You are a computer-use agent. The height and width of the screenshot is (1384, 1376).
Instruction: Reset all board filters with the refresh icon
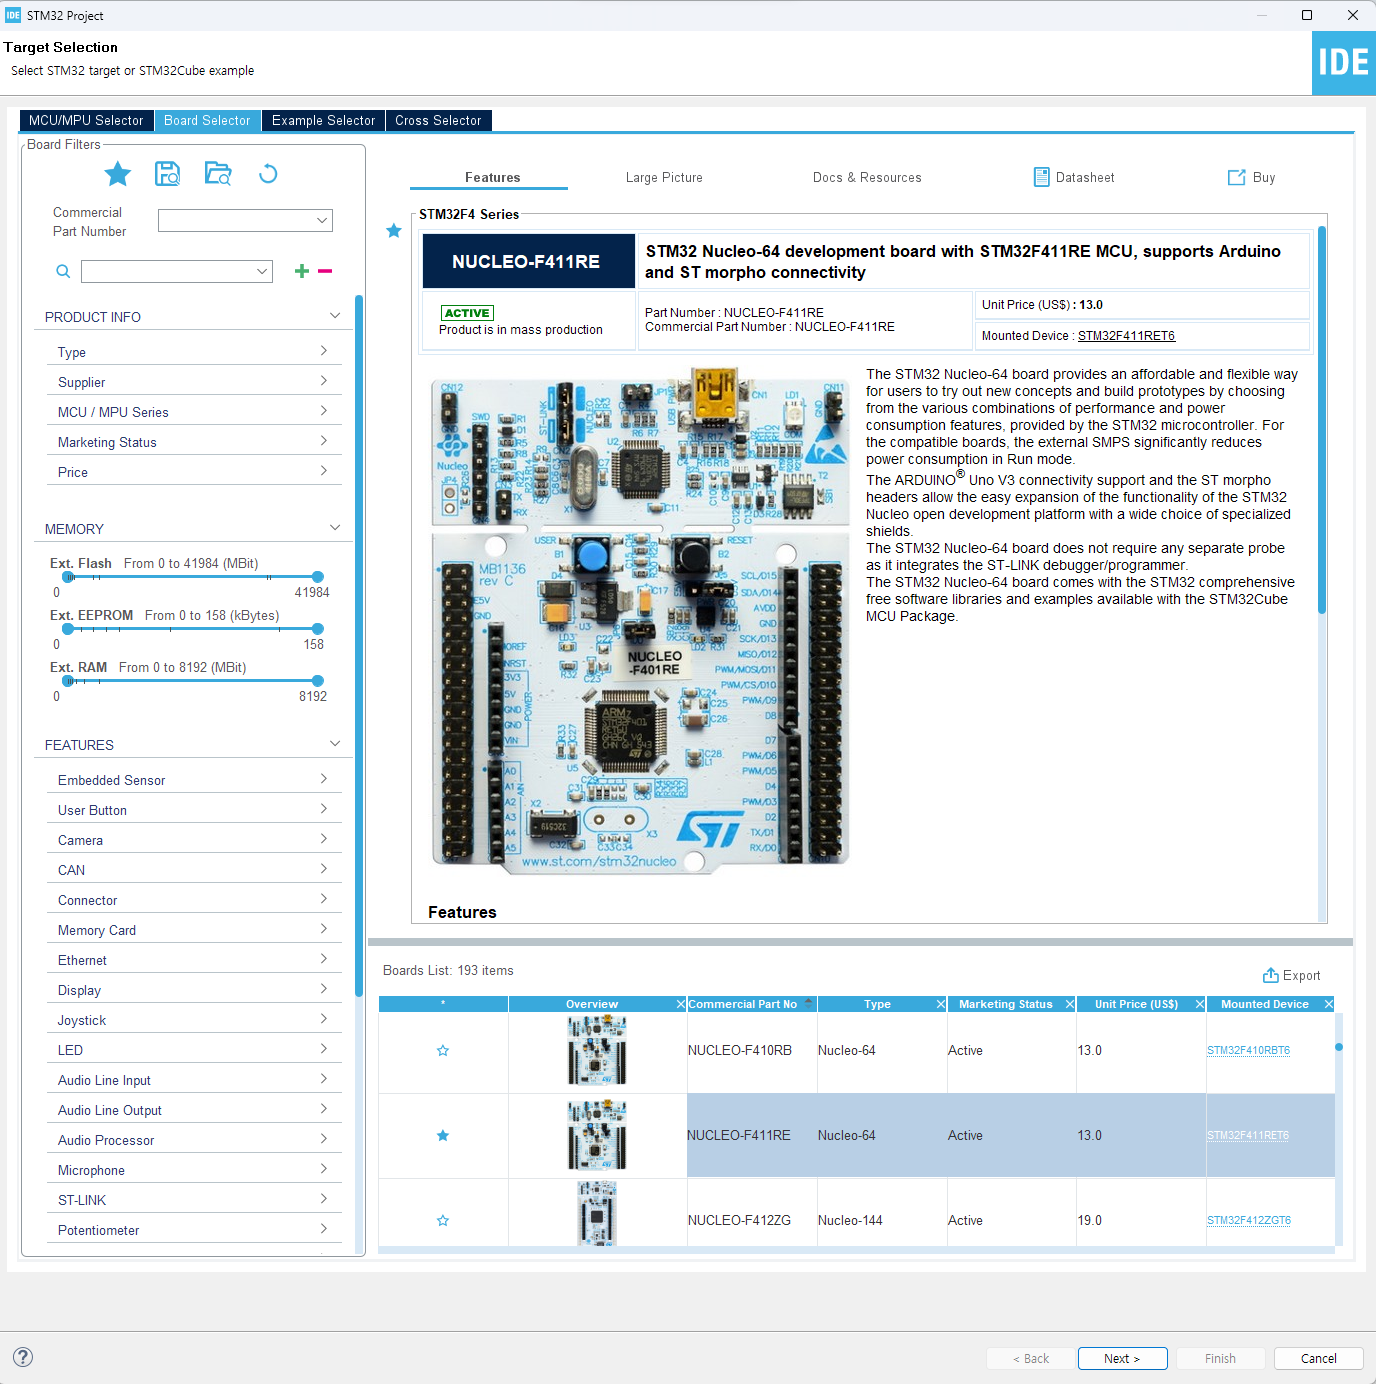[x=268, y=174]
